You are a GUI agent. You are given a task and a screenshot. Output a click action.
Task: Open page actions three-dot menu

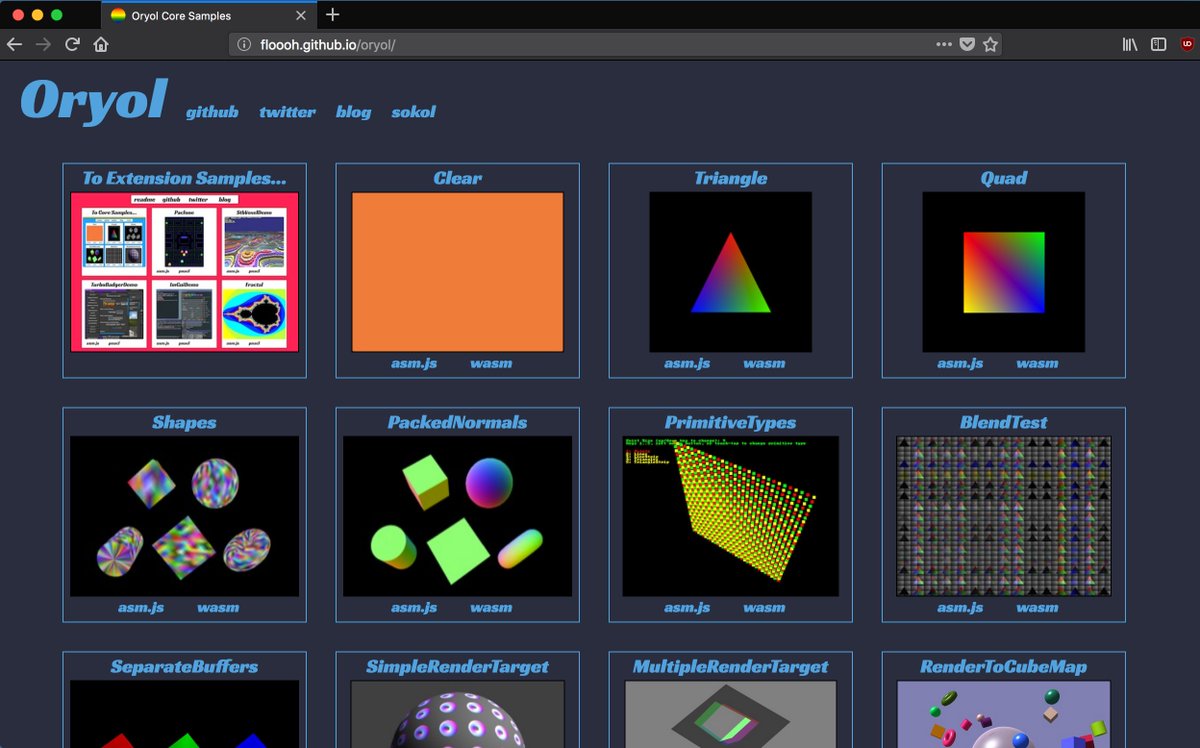coord(944,44)
